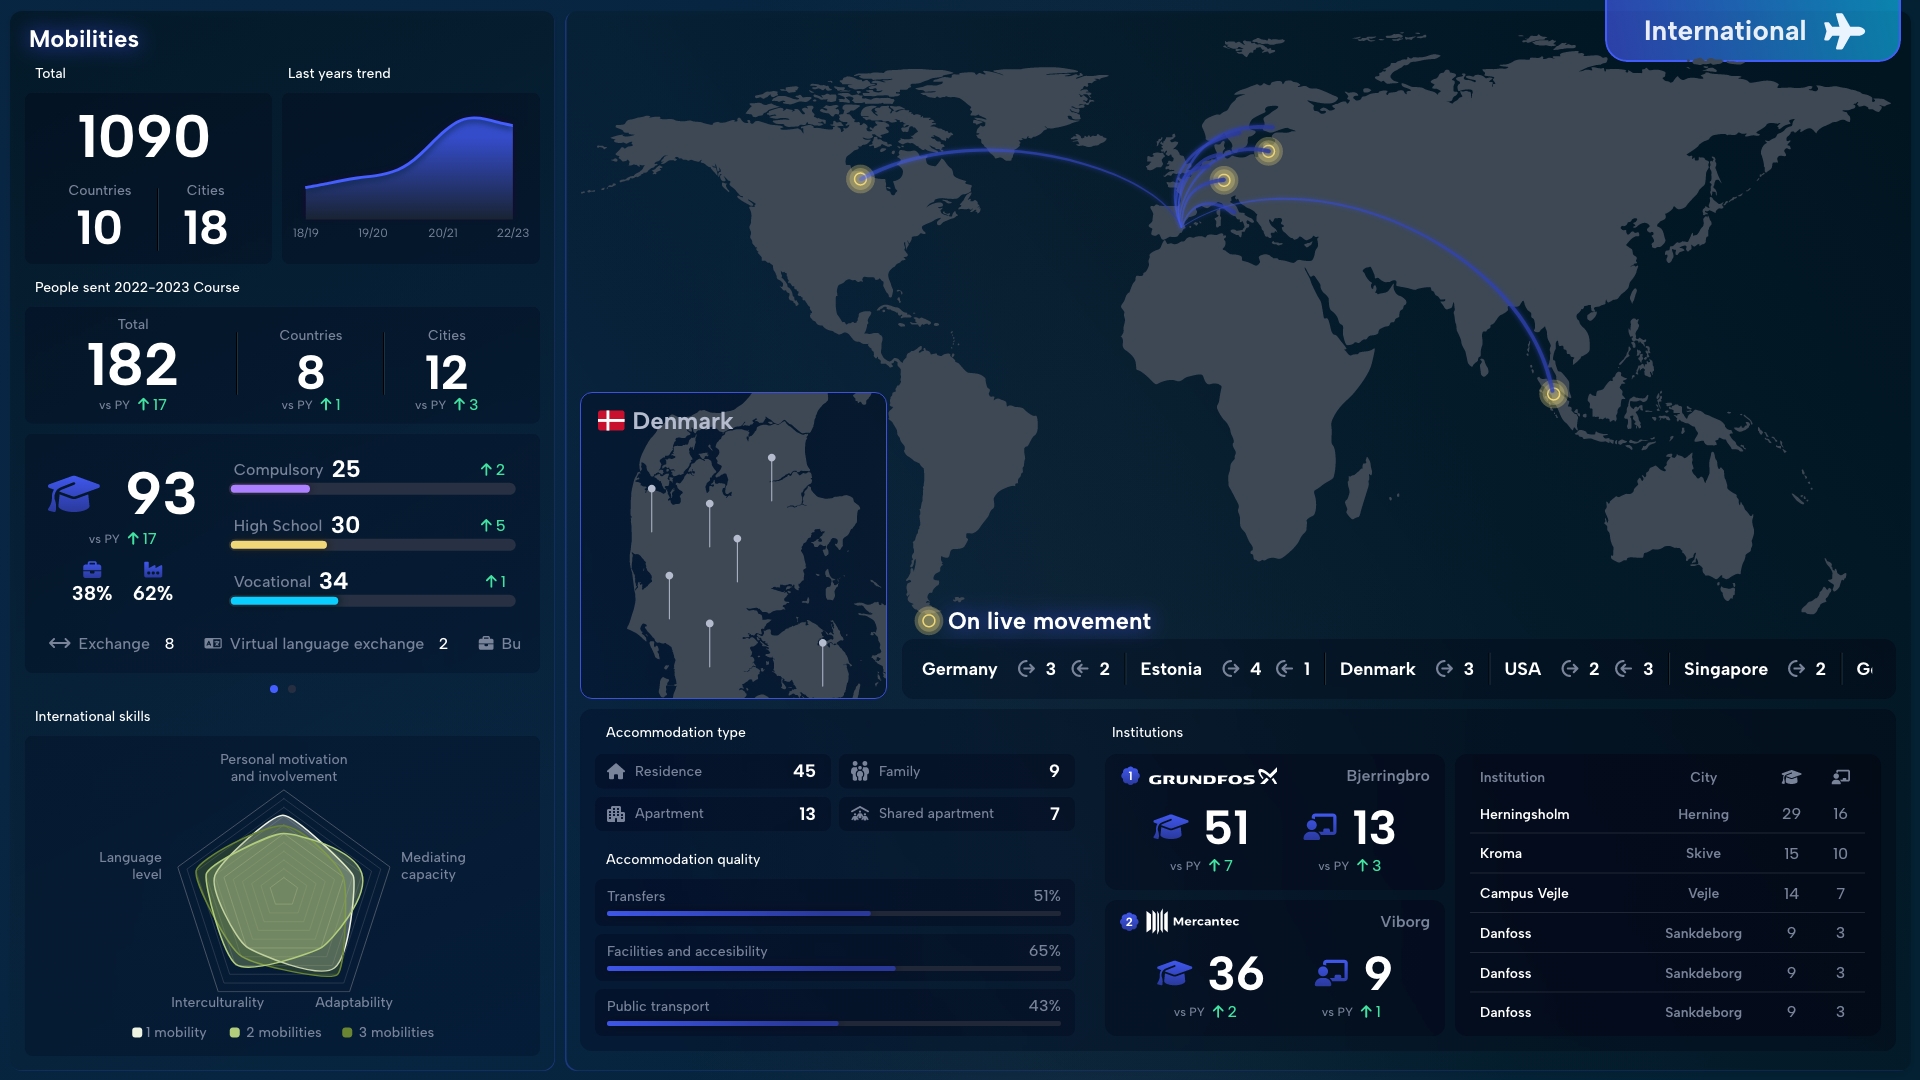Screen dimensions: 1920x1080
Task: Click the briefcase icon above 38%
Action: point(92,569)
